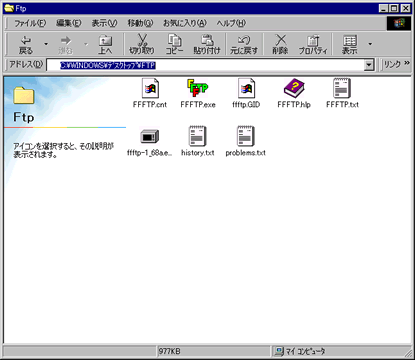Open Properties (プロパティ) from the toolbar
Screen dimensions: 415x360
point(313,44)
